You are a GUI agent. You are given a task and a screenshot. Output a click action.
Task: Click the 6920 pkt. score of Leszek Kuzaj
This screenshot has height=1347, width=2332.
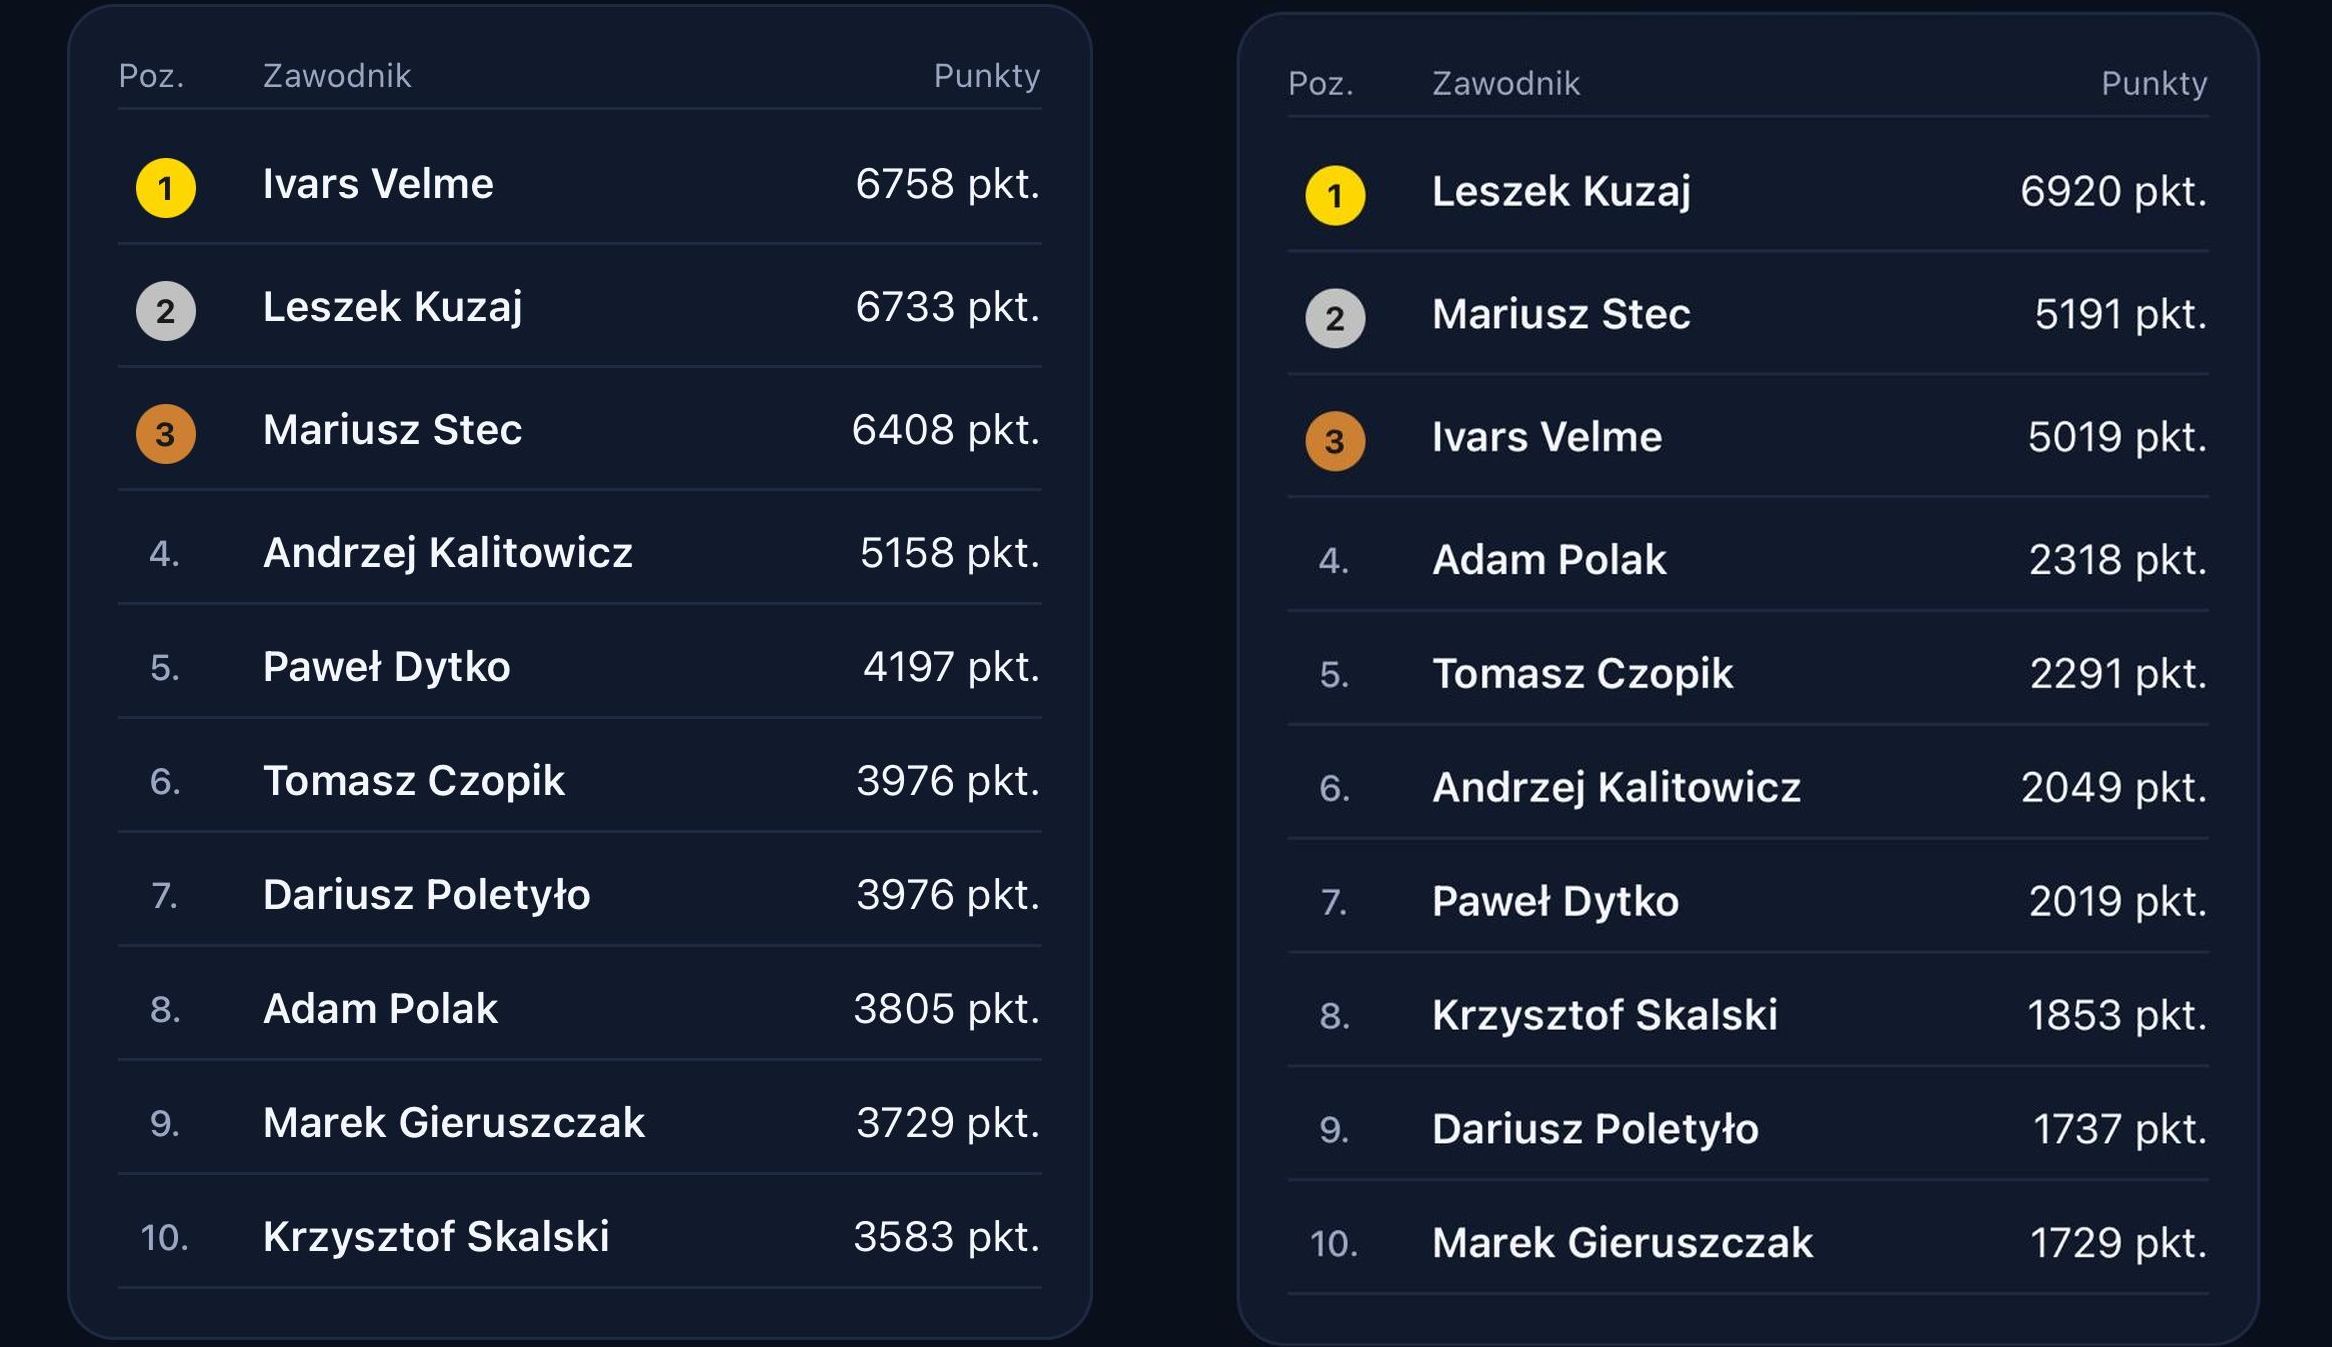[x=2113, y=191]
